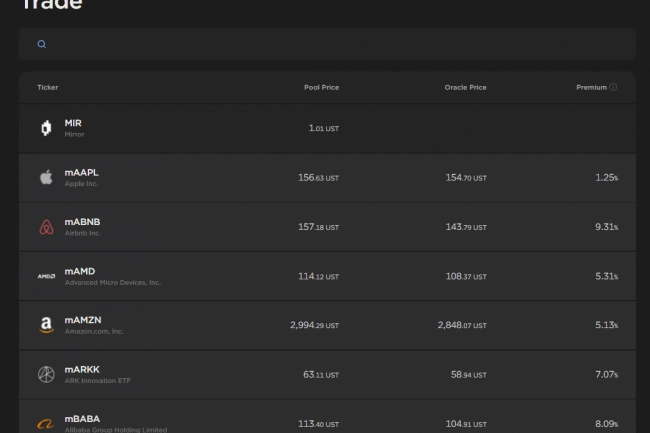Click the Oracle Price column header
This screenshot has width=650, height=433.
tap(465, 87)
